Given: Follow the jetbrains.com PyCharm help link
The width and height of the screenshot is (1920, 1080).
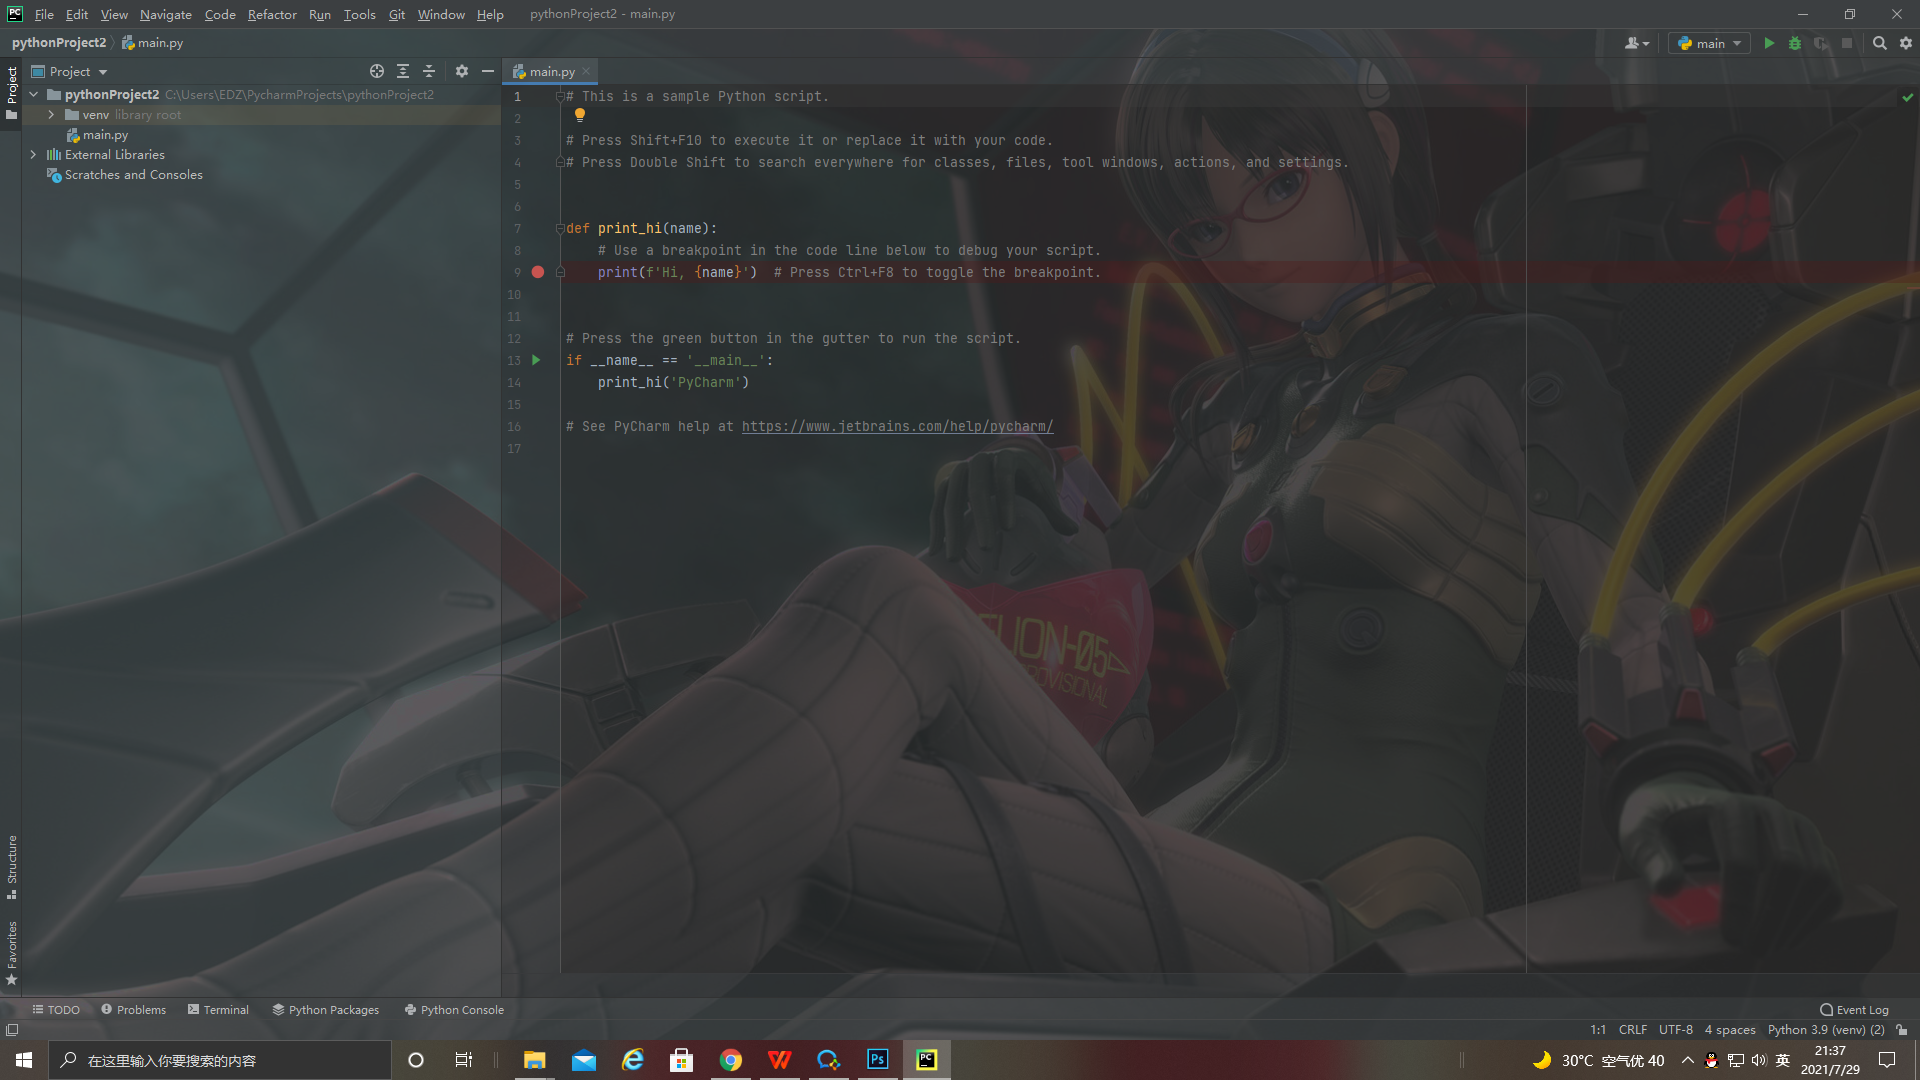Looking at the screenshot, I should 897,426.
